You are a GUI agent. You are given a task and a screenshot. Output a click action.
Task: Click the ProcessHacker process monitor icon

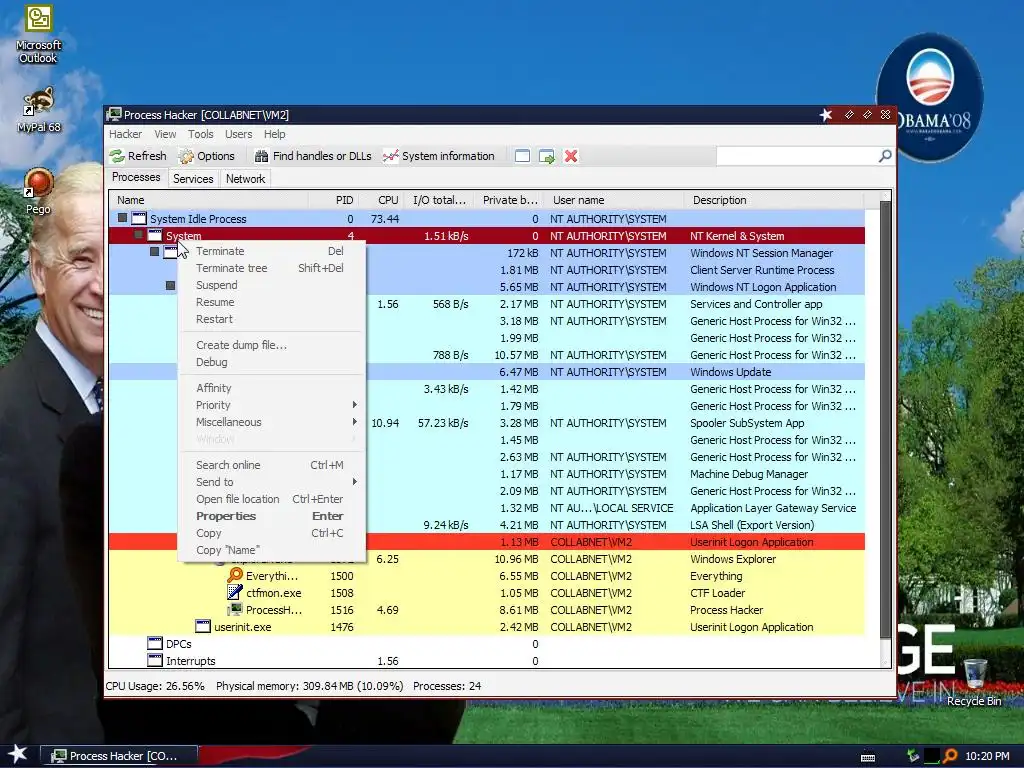(x=235, y=609)
